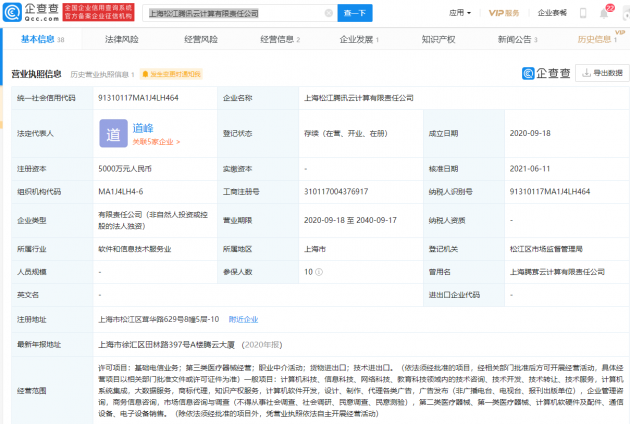Select organization code MA1J4LH4-6
Image resolution: width=630 pixels, height=424 pixels.
121,192
